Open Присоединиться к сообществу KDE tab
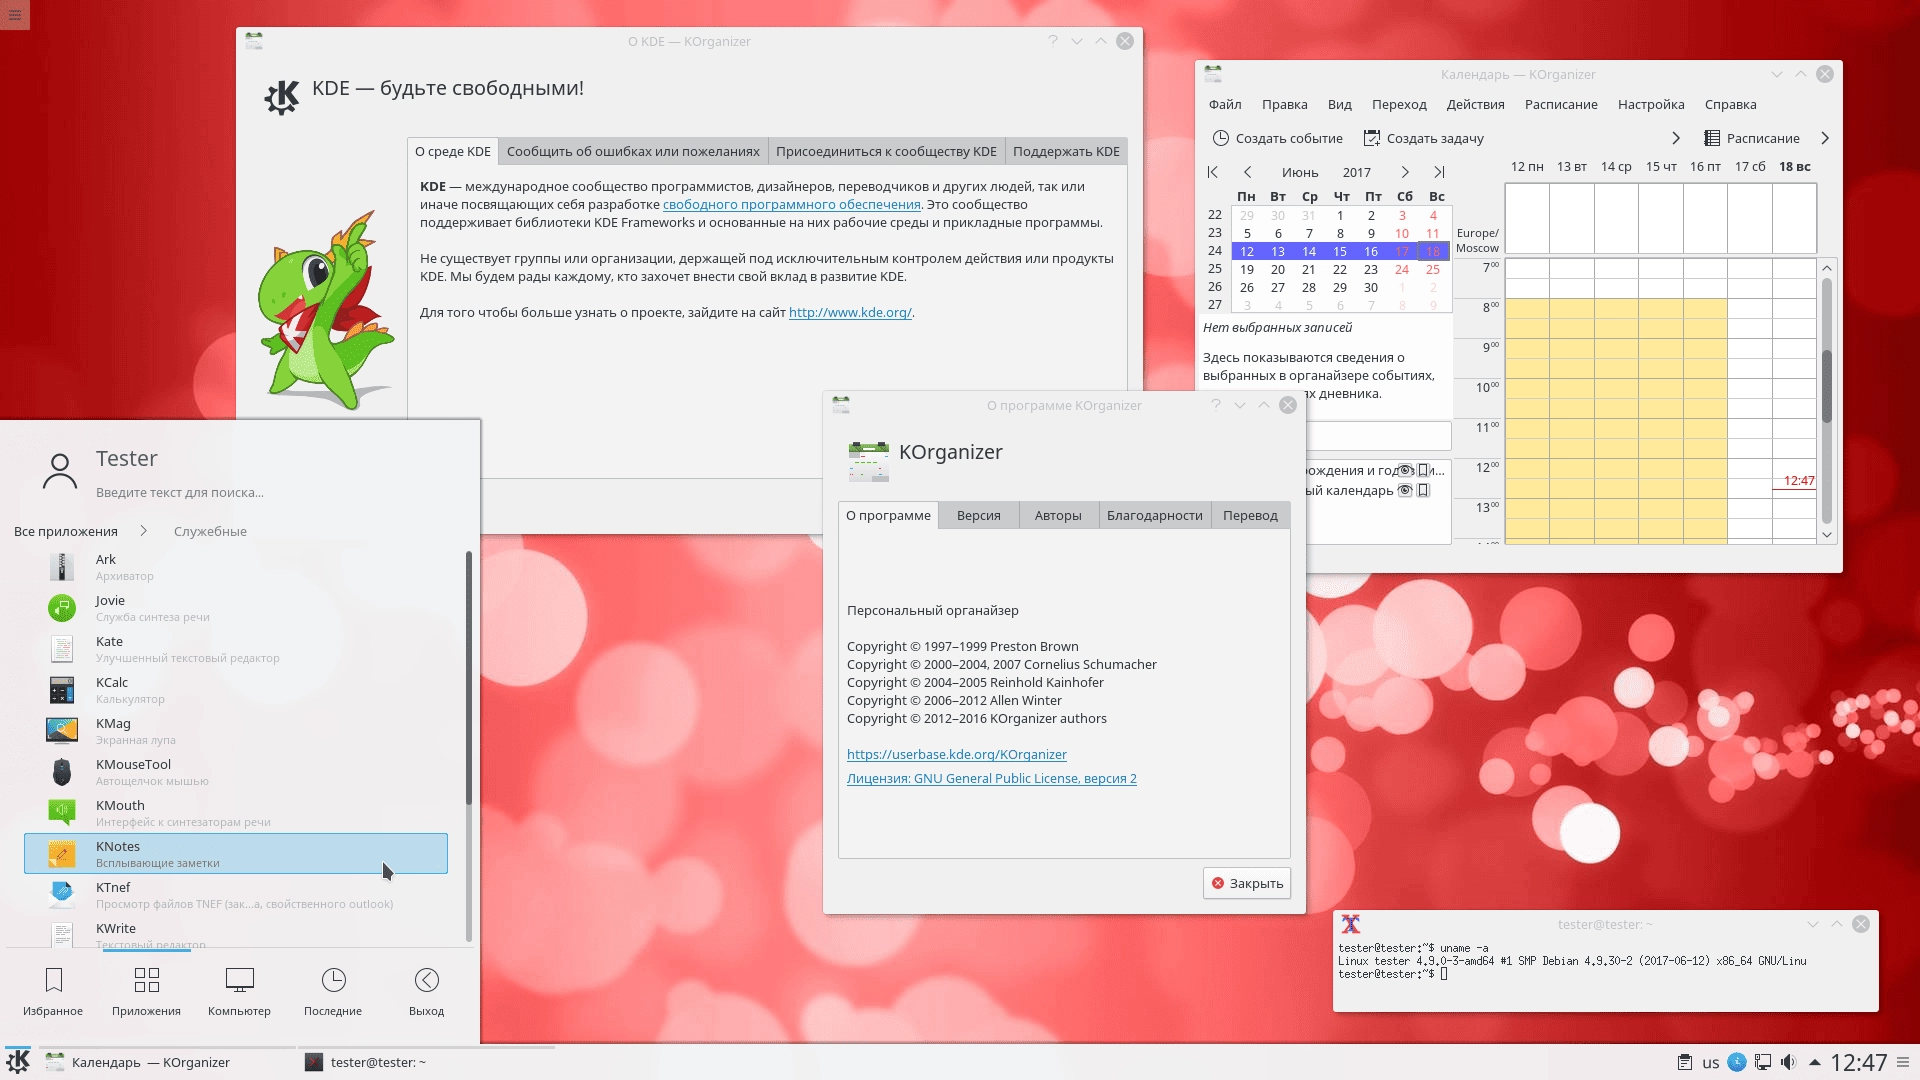Viewport: 1920px width, 1080px height. pyautogui.click(x=886, y=151)
